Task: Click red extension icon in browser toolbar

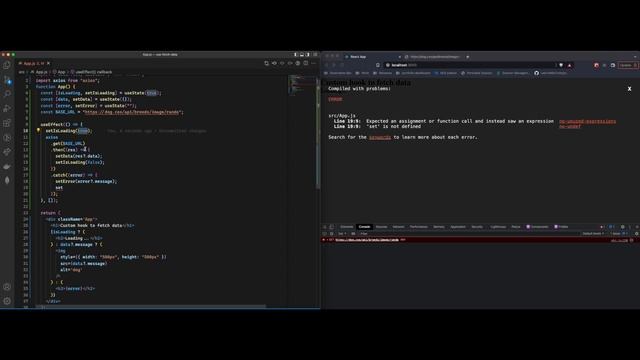Action: coord(596,65)
